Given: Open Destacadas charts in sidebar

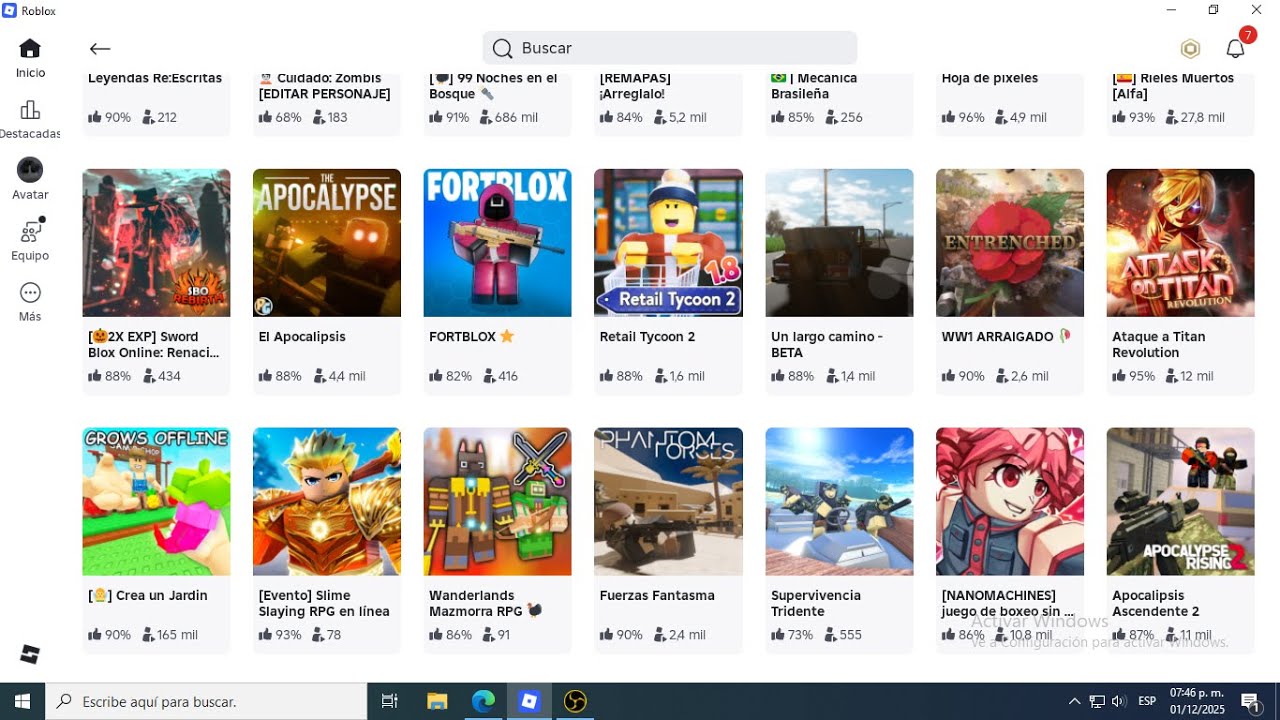Looking at the screenshot, I should pos(30,119).
